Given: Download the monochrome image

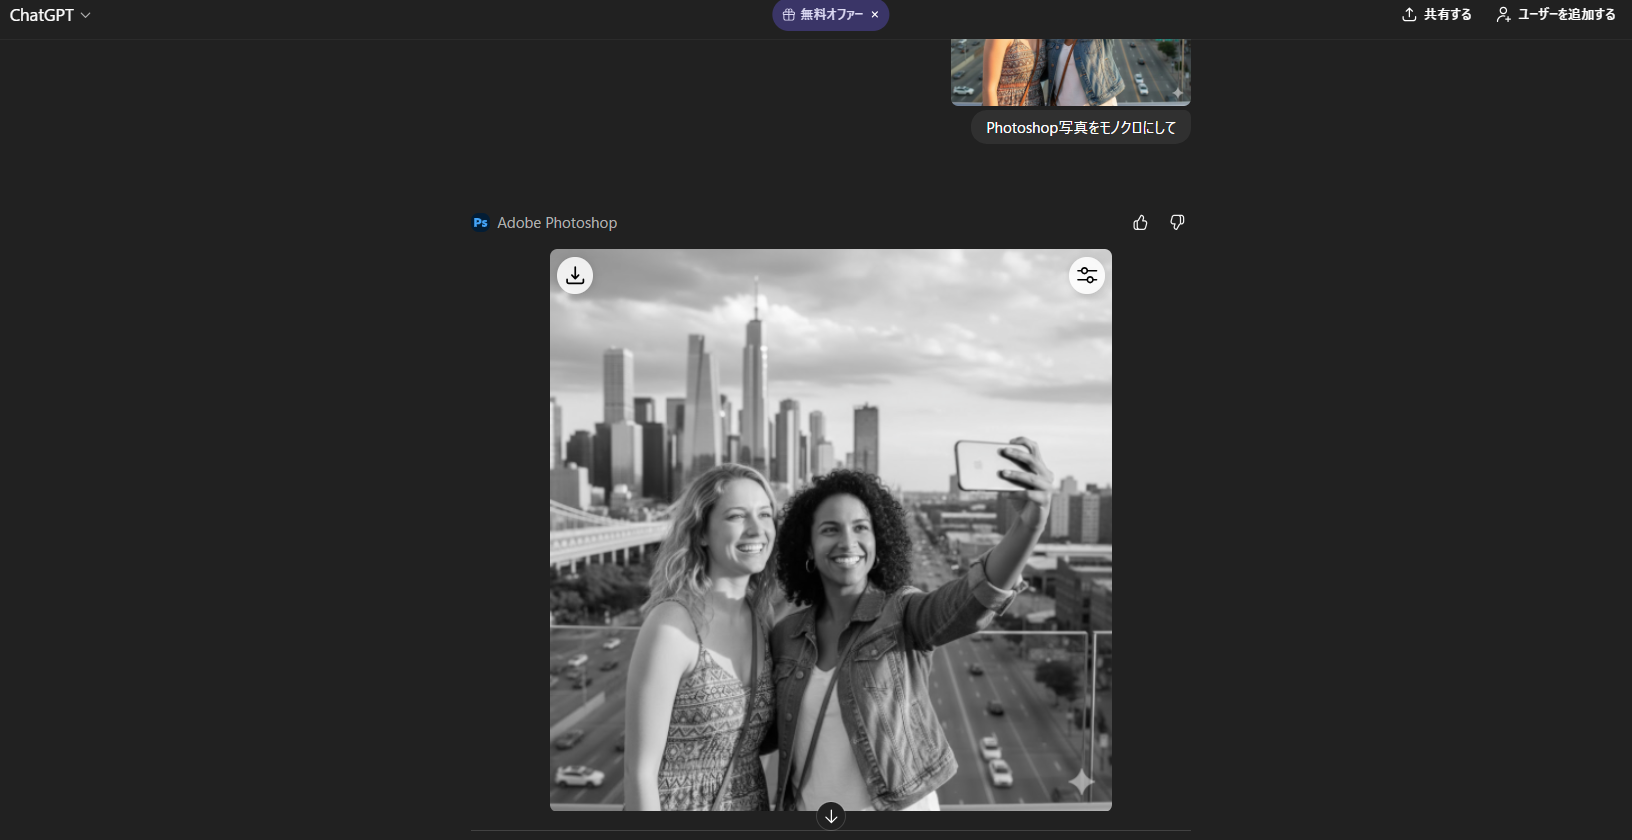Looking at the screenshot, I should pyautogui.click(x=575, y=276).
